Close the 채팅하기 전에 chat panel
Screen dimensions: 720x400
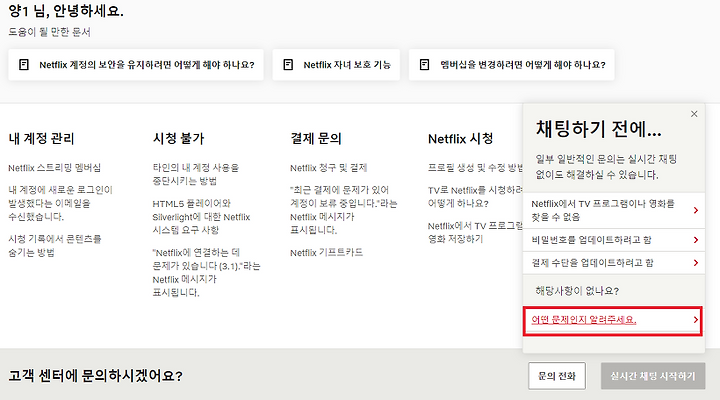click(x=694, y=114)
